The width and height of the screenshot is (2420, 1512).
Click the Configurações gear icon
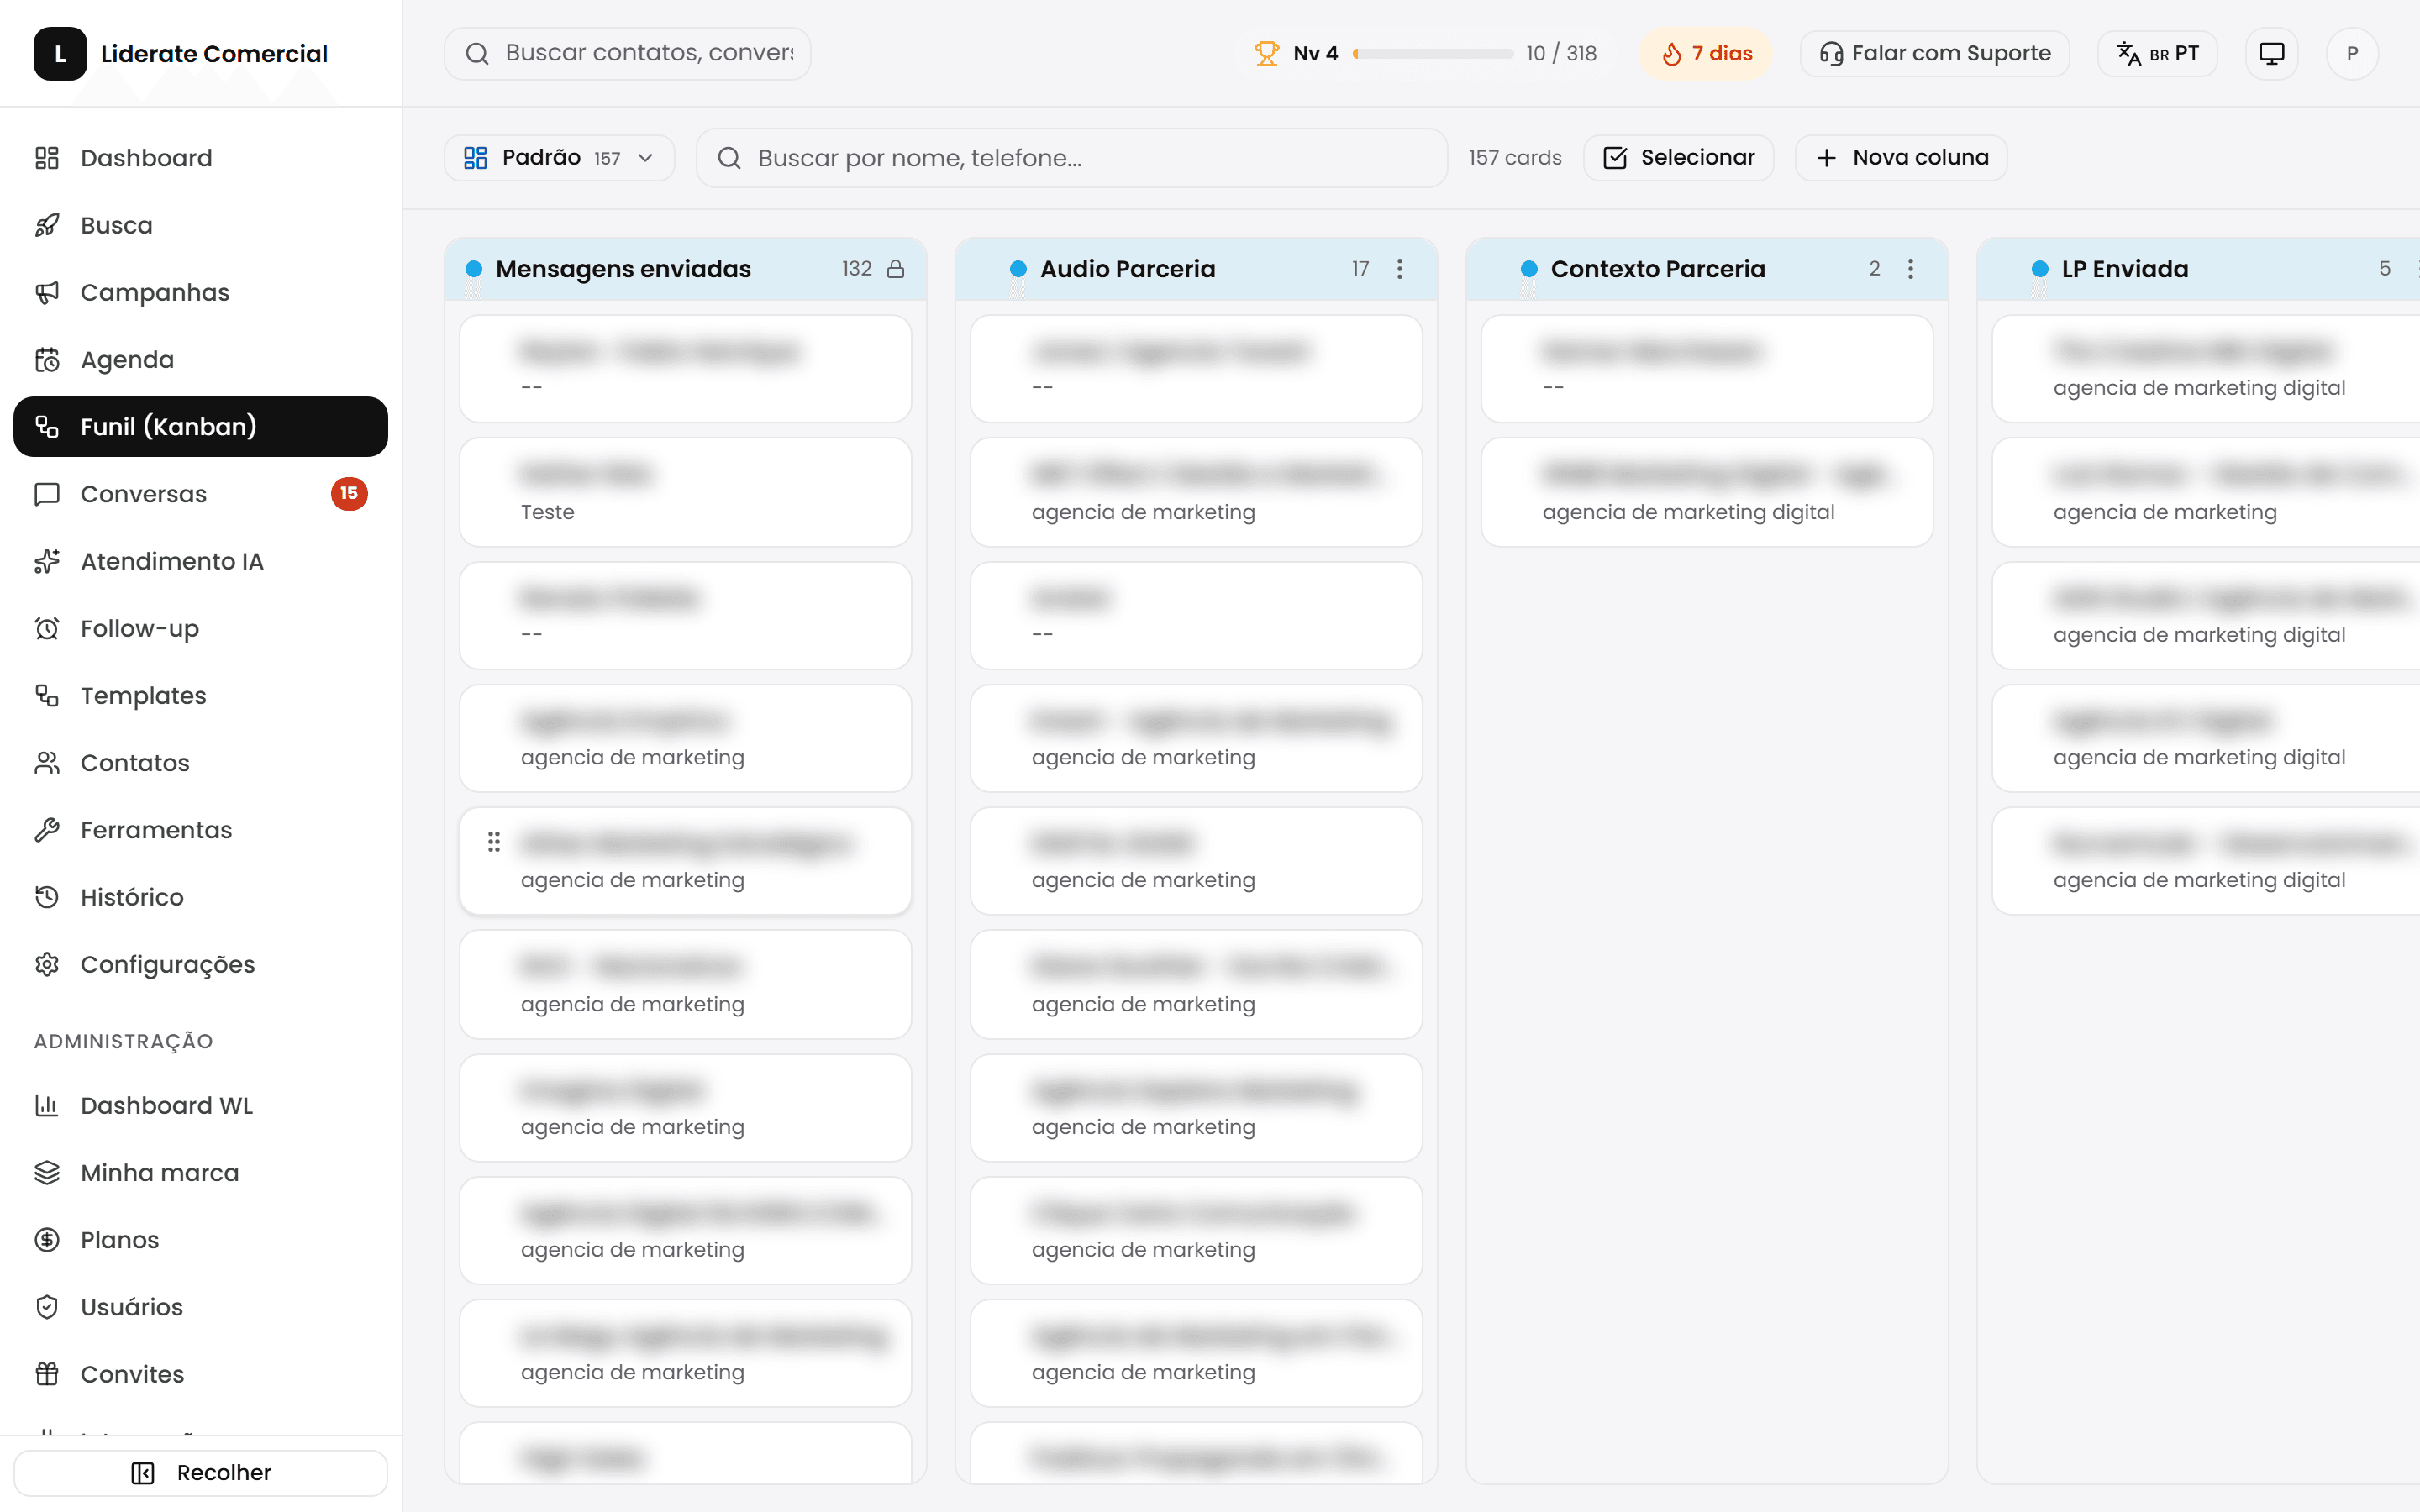pyautogui.click(x=47, y=964)
